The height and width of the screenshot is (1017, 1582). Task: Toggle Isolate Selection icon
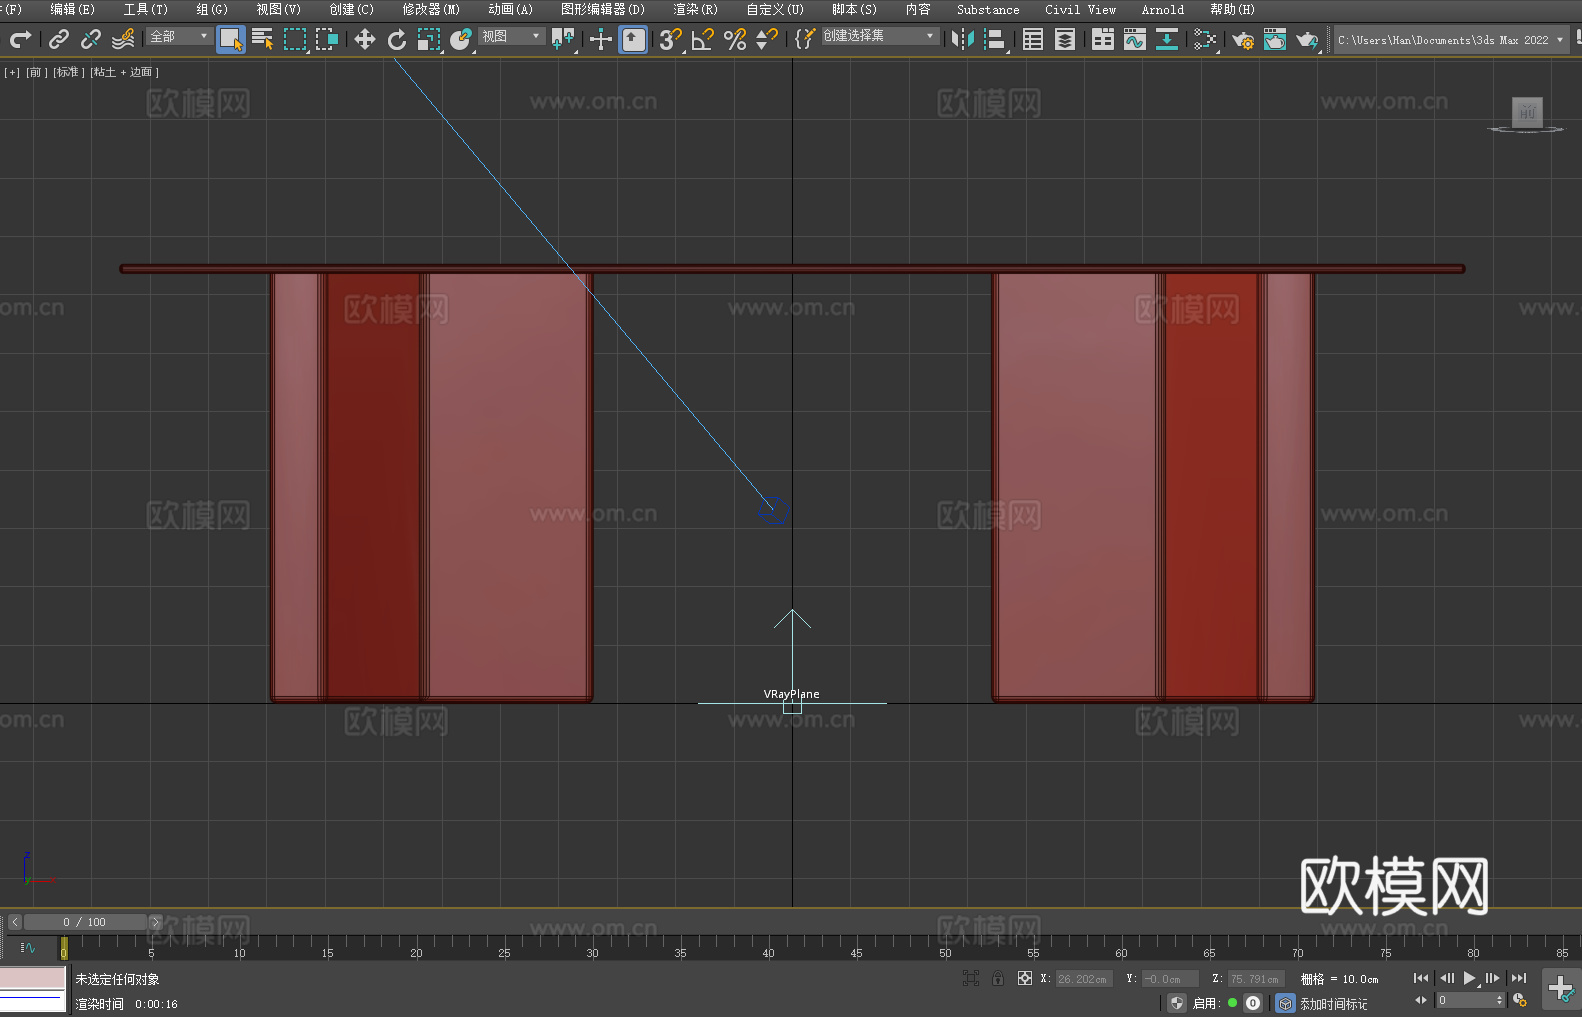click(971, 978)
